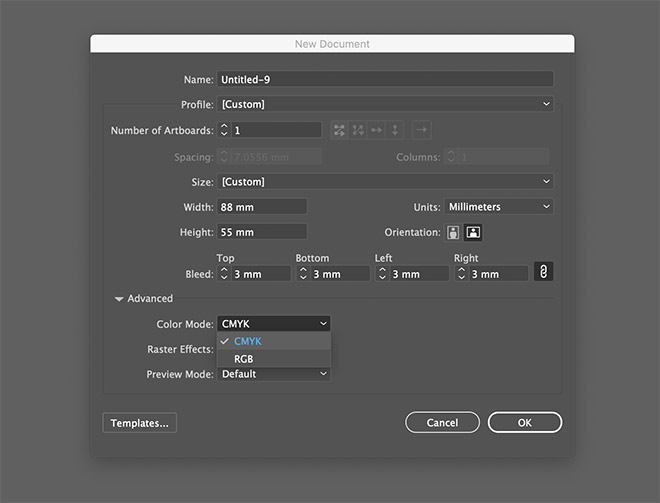
Task: Choose CMYK from the Color Mode list
Action: tap(247, 341)
